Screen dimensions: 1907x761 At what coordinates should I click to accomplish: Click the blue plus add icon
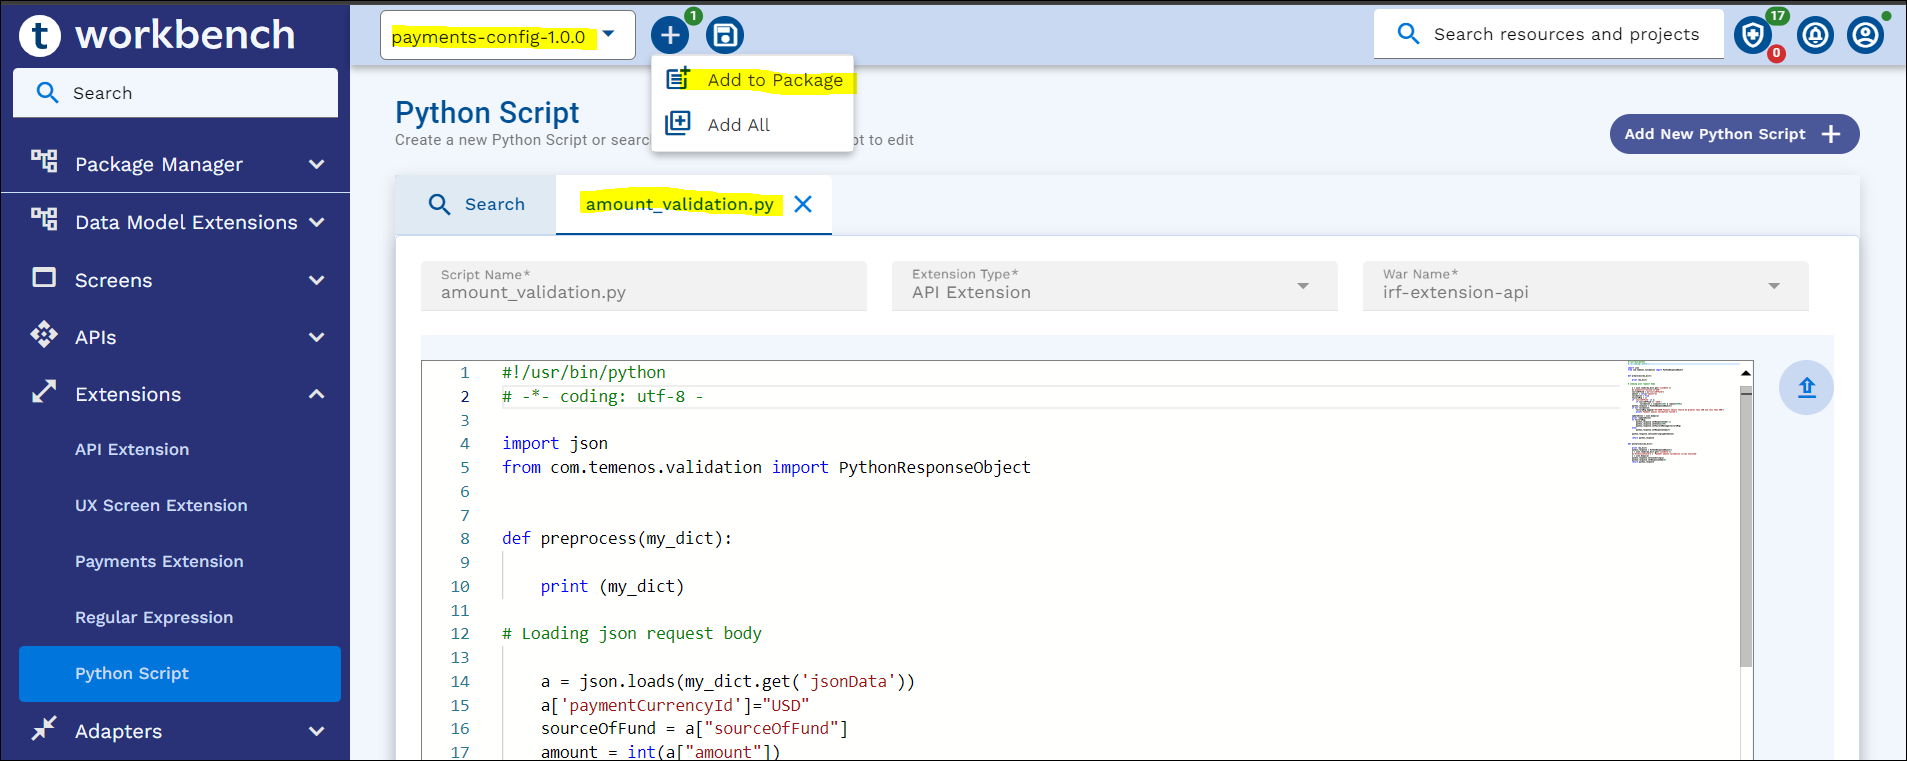coord(669,36)
